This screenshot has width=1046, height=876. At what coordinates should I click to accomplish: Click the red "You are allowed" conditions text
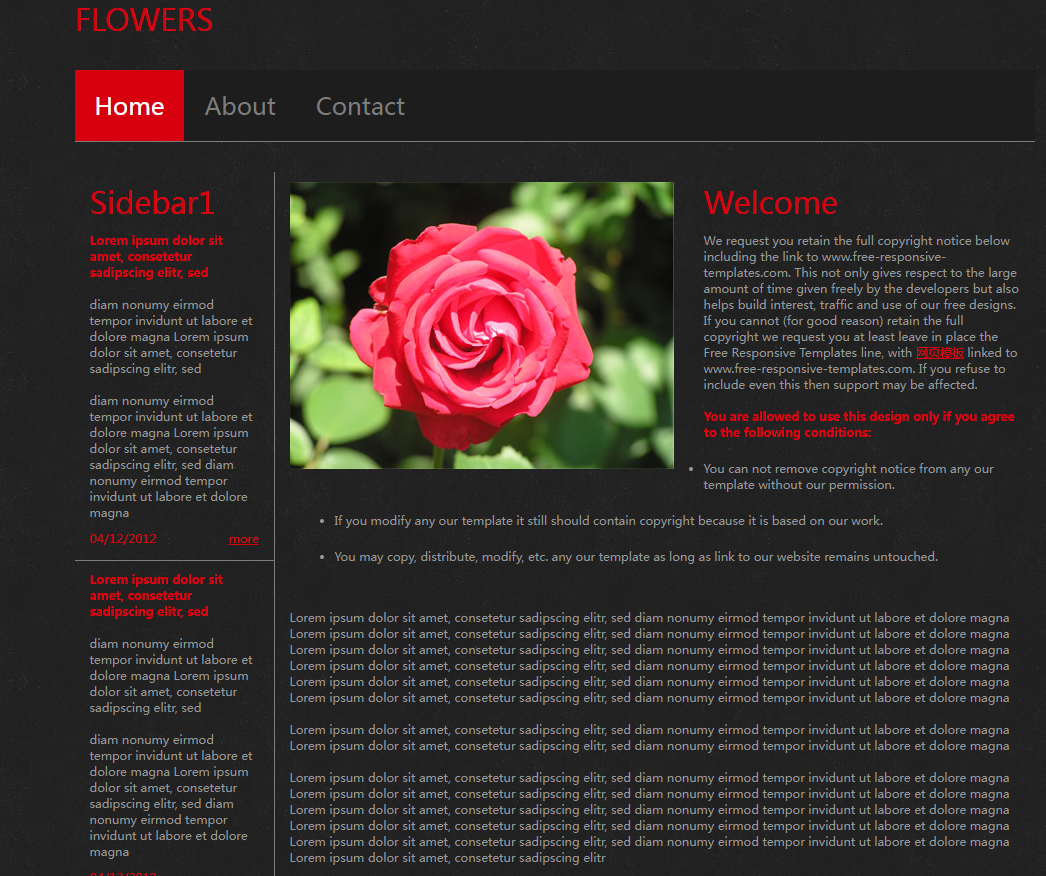click(x=858, y=425)
